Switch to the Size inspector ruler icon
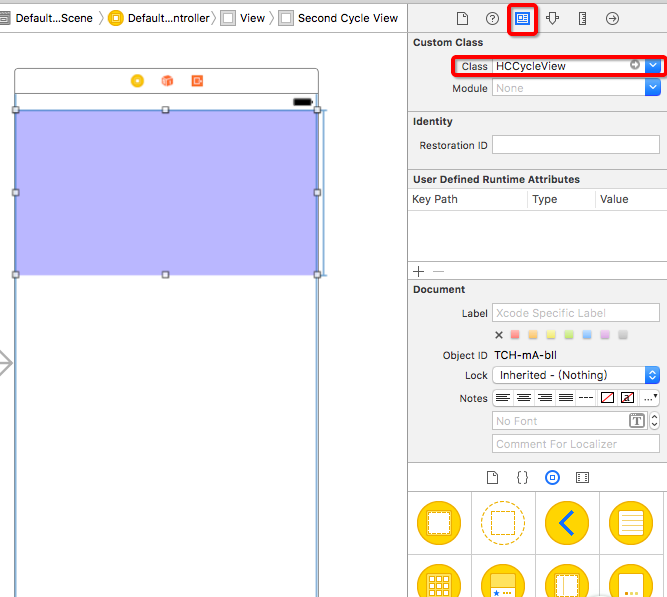 (582, 18)
